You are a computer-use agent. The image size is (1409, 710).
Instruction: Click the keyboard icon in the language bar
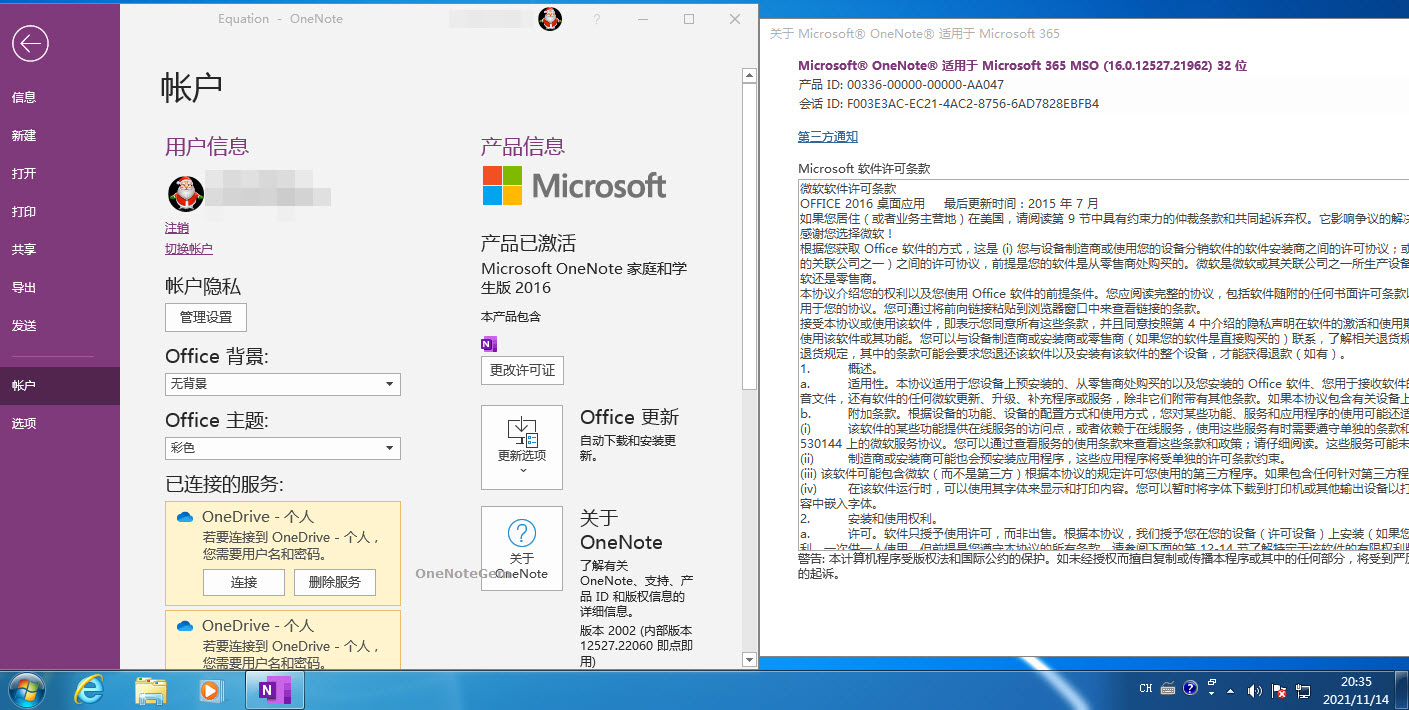[x=1169, y=689]
